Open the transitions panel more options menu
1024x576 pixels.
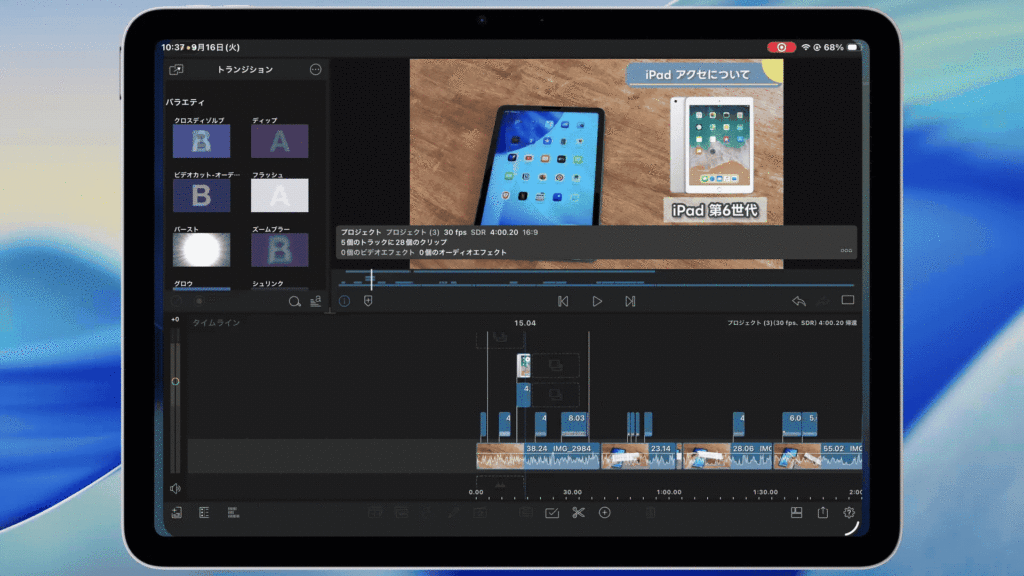click(x=315, y=69)
